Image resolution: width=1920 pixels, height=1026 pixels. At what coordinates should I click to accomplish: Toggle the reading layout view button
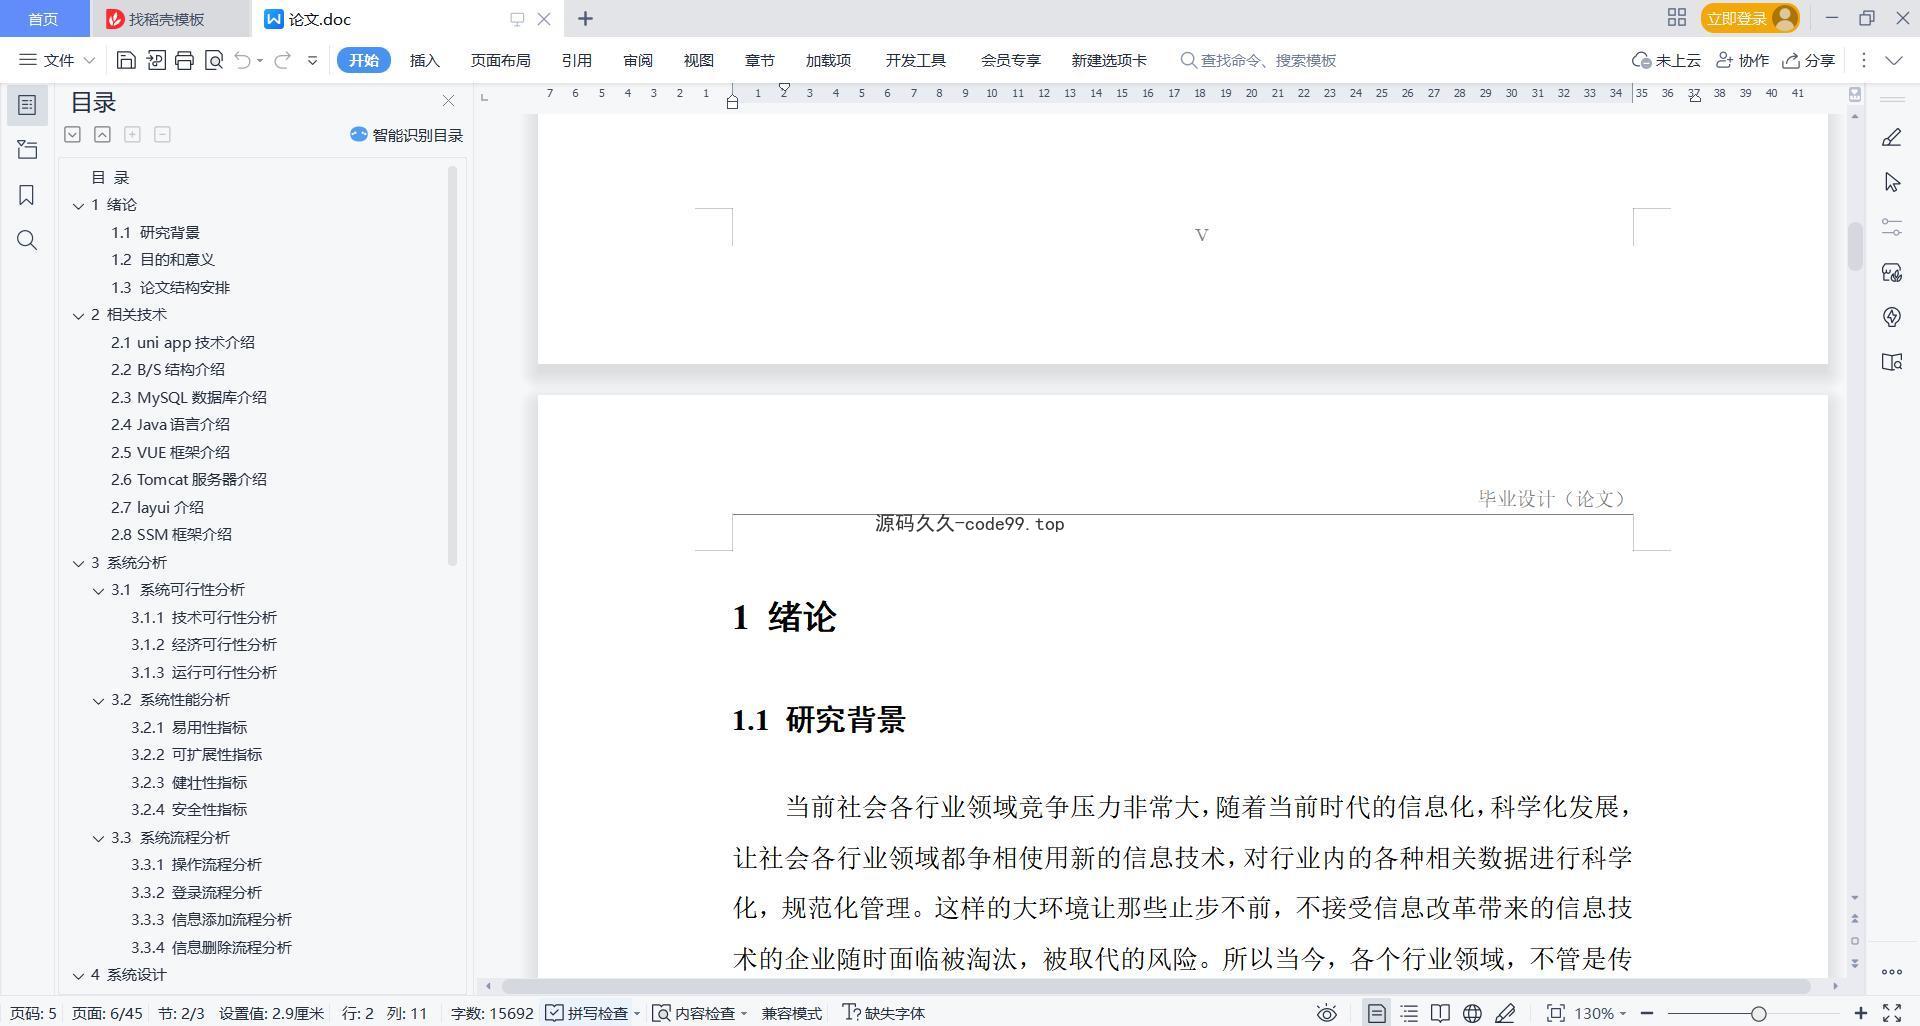coord(1440,1013)
